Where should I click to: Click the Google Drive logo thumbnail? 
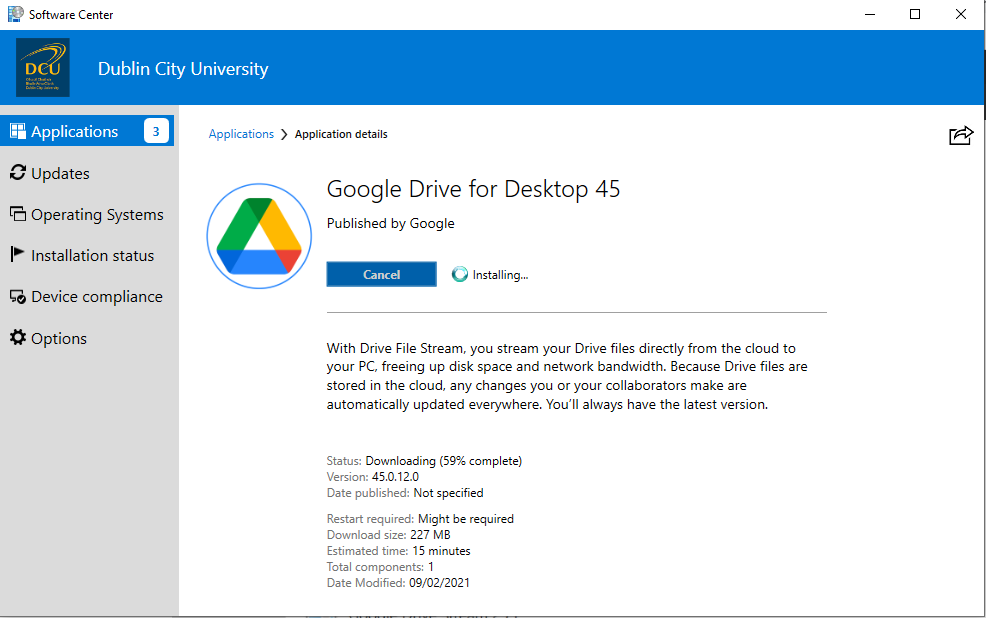pyautogui.click(x=259, y=236)
